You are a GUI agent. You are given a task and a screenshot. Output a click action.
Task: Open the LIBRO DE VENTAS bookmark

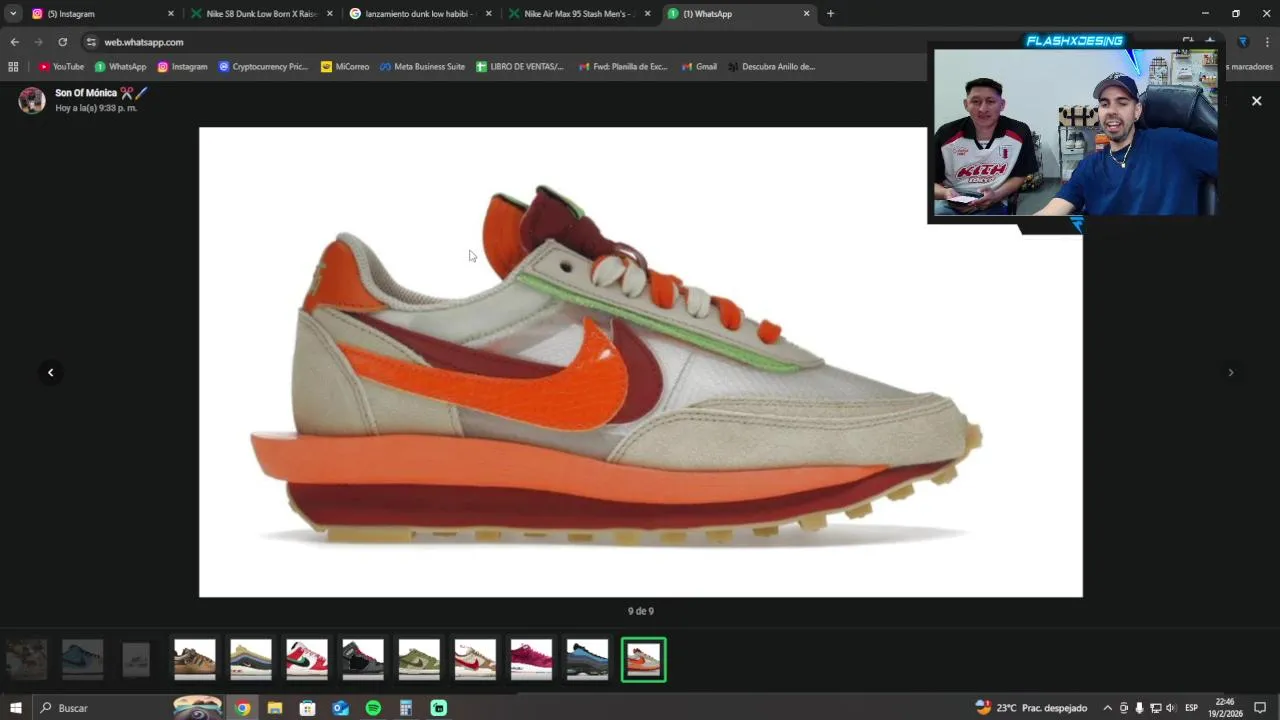[x=520, y=67]
